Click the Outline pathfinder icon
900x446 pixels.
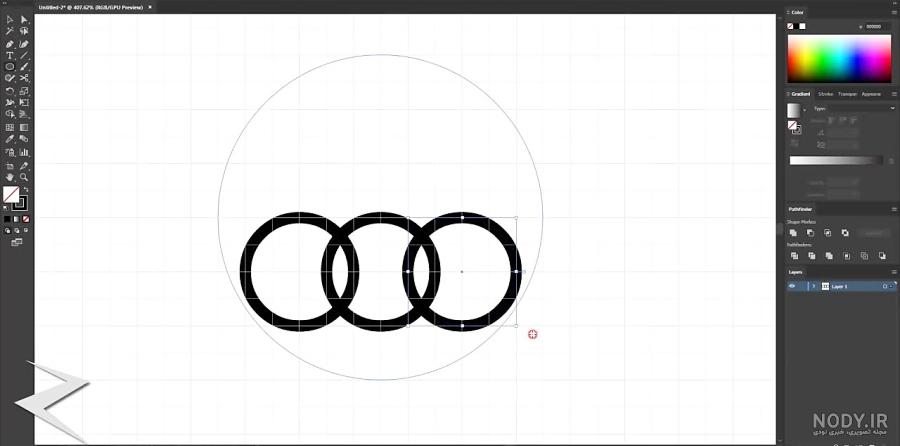tap(864, 256)
